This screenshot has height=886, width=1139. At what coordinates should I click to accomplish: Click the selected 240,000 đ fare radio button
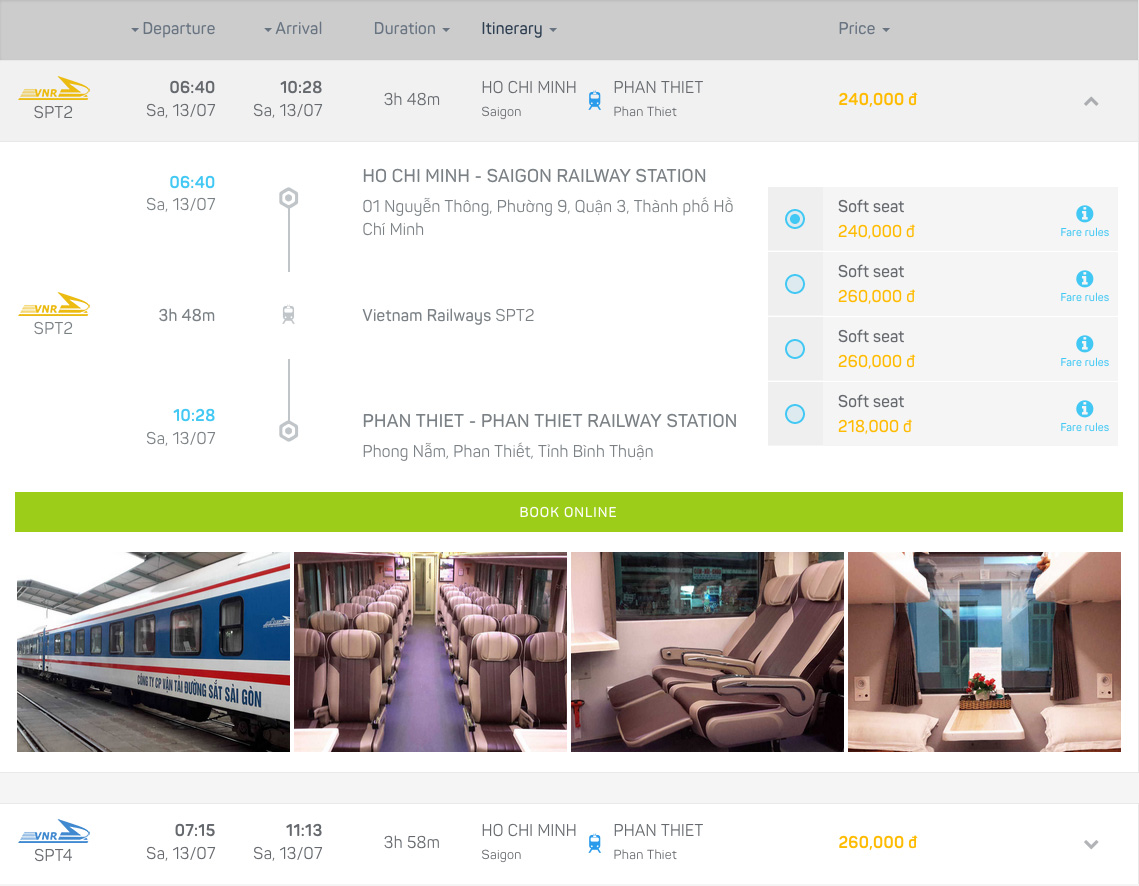[795, 218]
